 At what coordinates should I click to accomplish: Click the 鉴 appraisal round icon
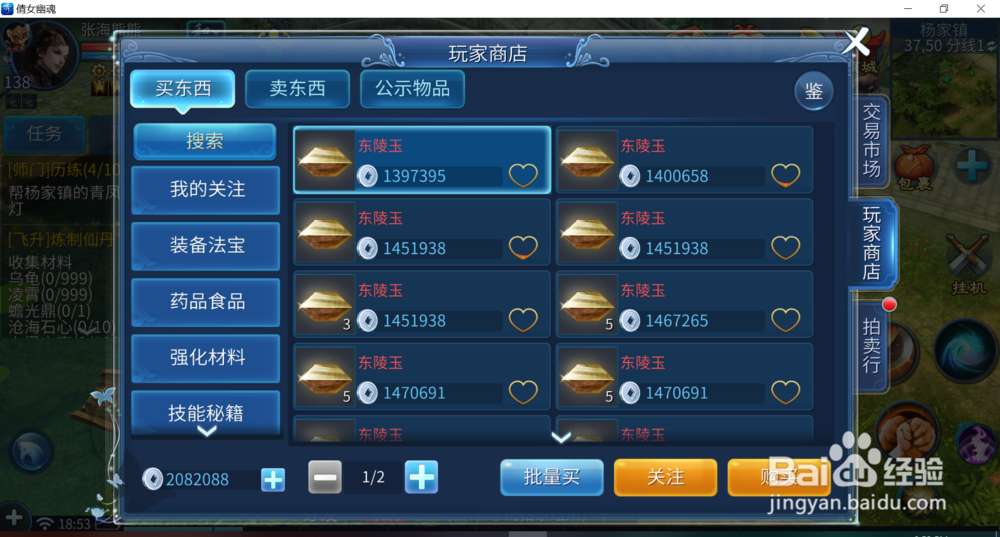[x=813, y=91]
